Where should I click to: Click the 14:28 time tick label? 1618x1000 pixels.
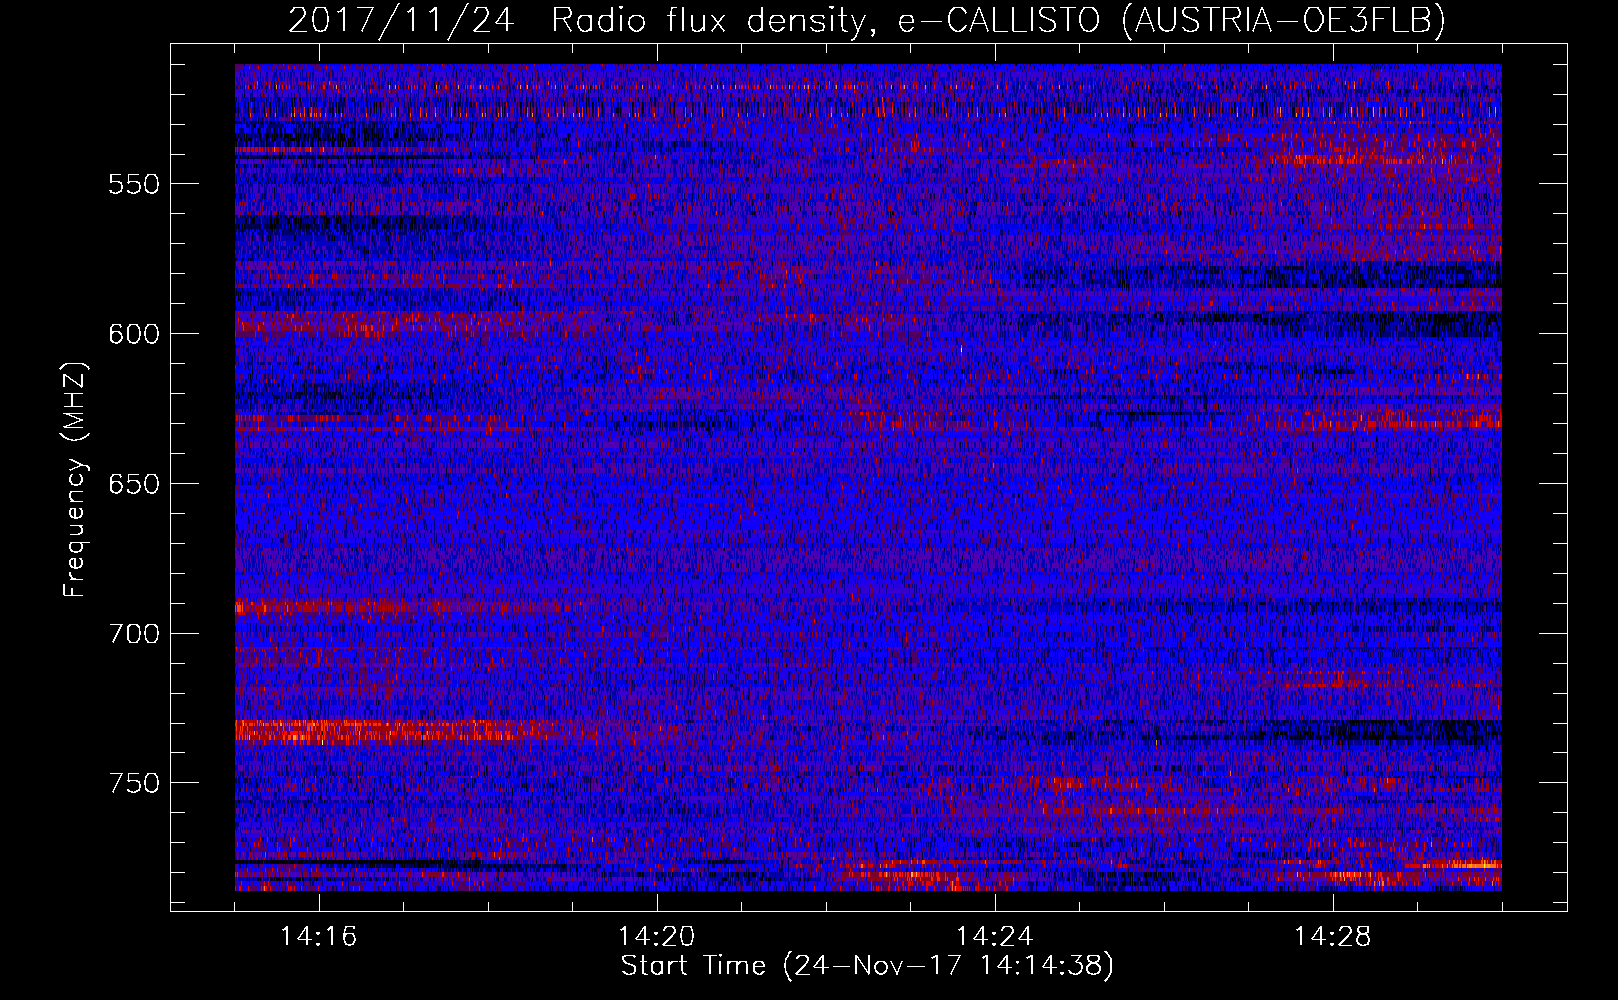point(1333,937)
